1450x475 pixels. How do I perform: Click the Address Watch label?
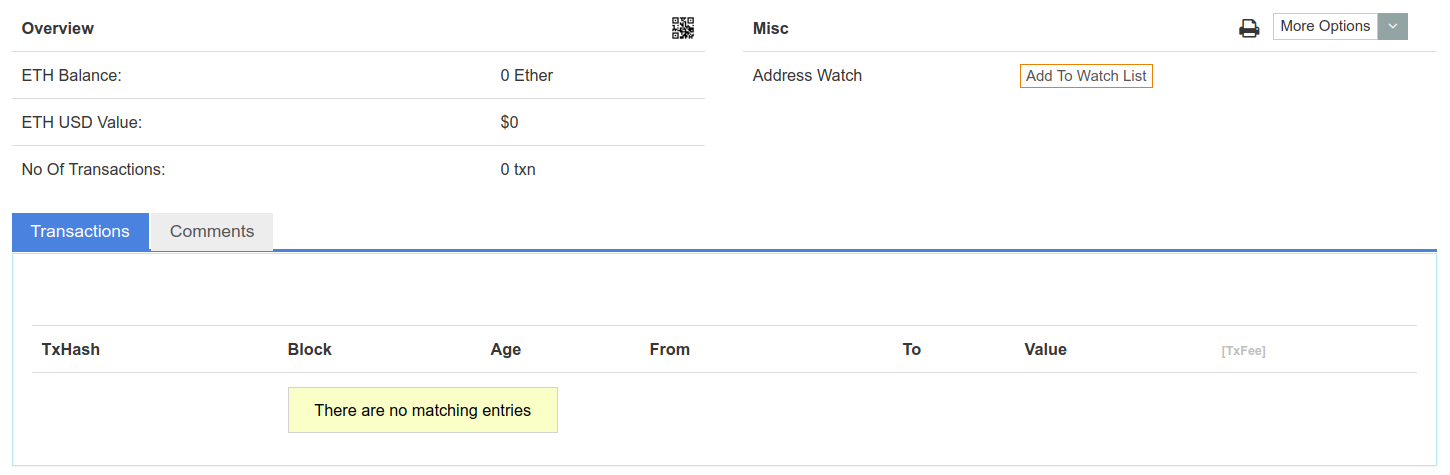tap(807, 76)
